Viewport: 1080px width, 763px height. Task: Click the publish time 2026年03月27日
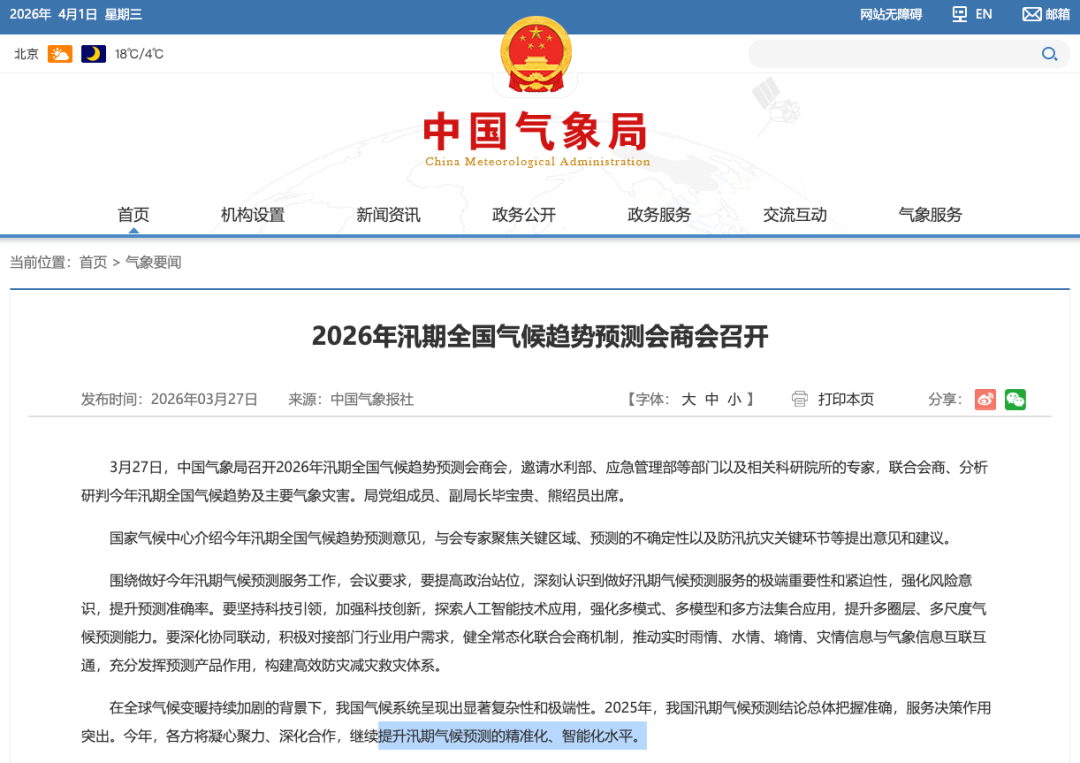[204, 399]
